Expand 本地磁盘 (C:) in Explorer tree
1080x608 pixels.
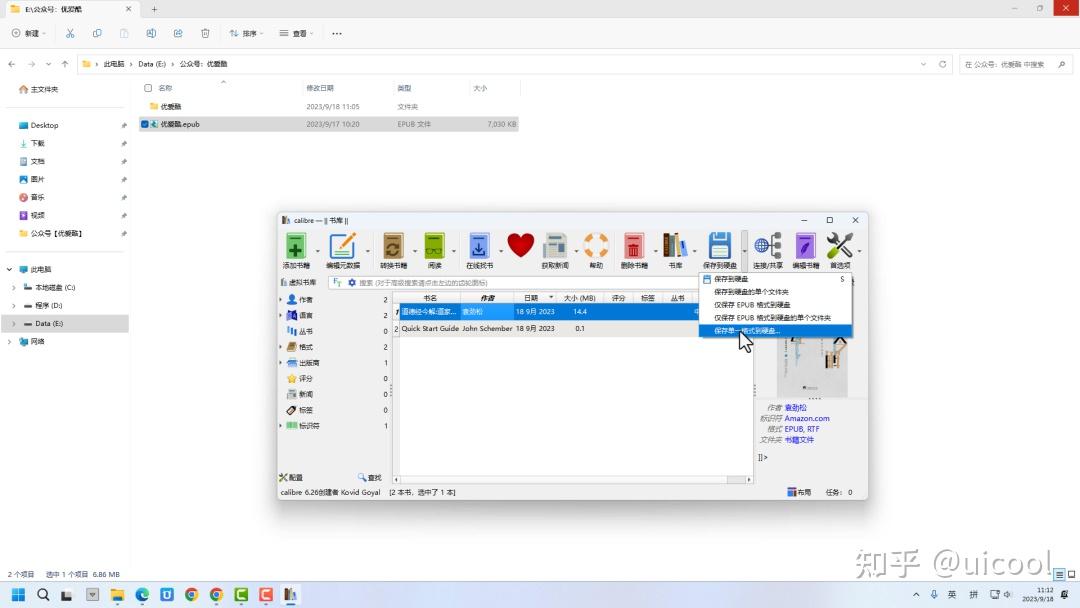14,288
